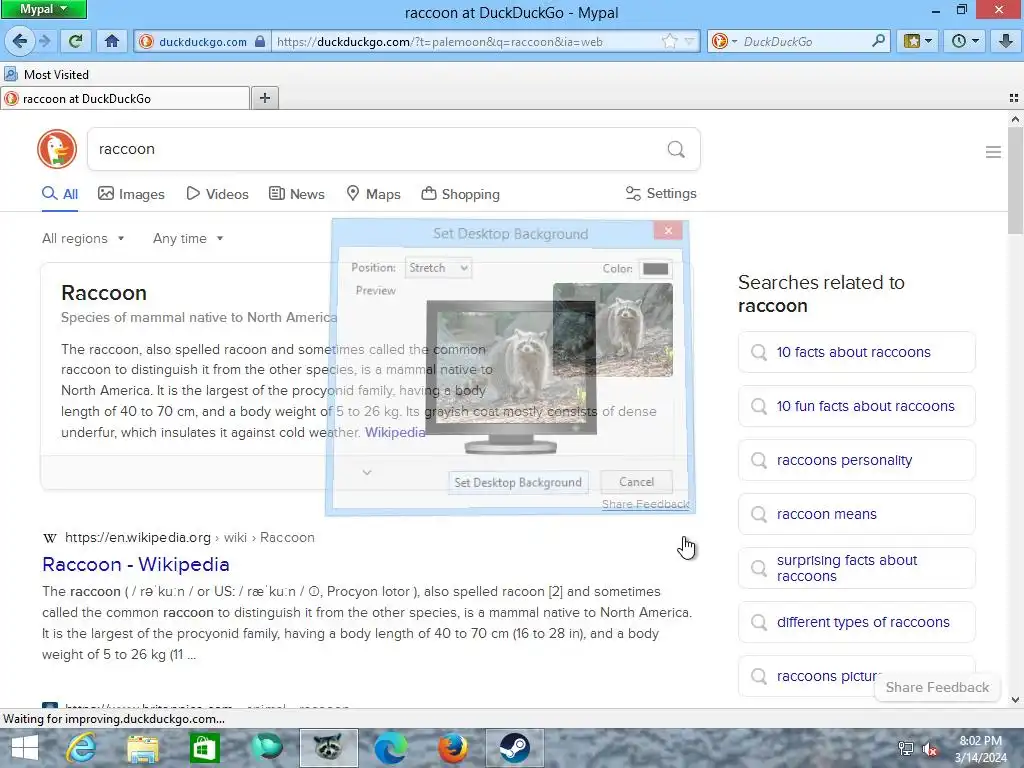Open Steam from the taskbar
This screenshot has height=768, width=1024.
[x=515, y=748]
